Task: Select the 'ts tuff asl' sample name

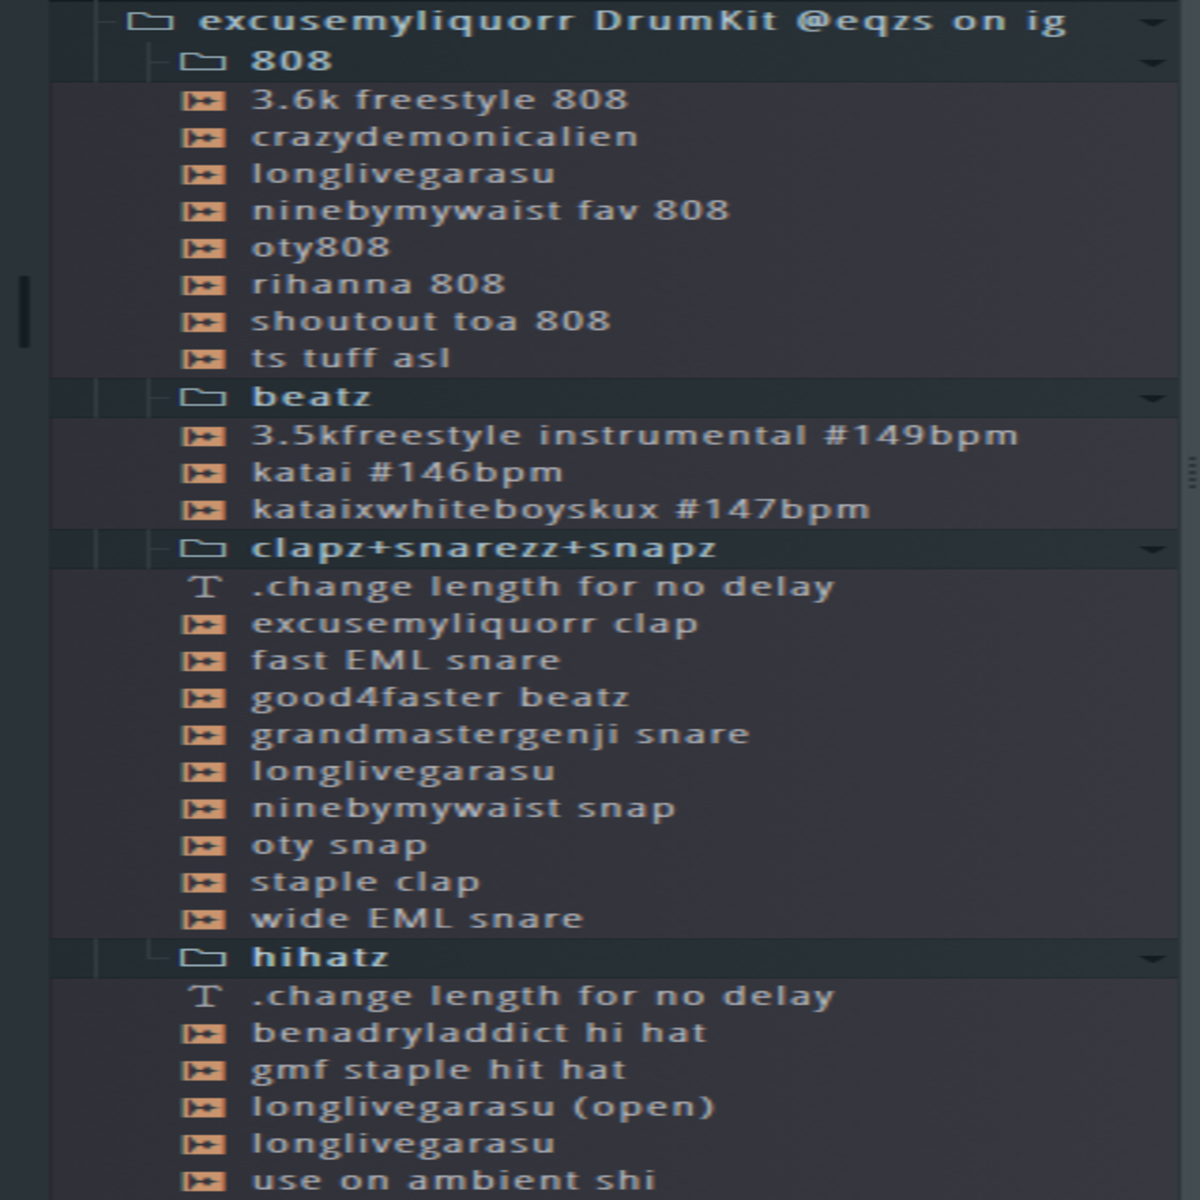Action: pyautogui.click(x=351, y=359)
